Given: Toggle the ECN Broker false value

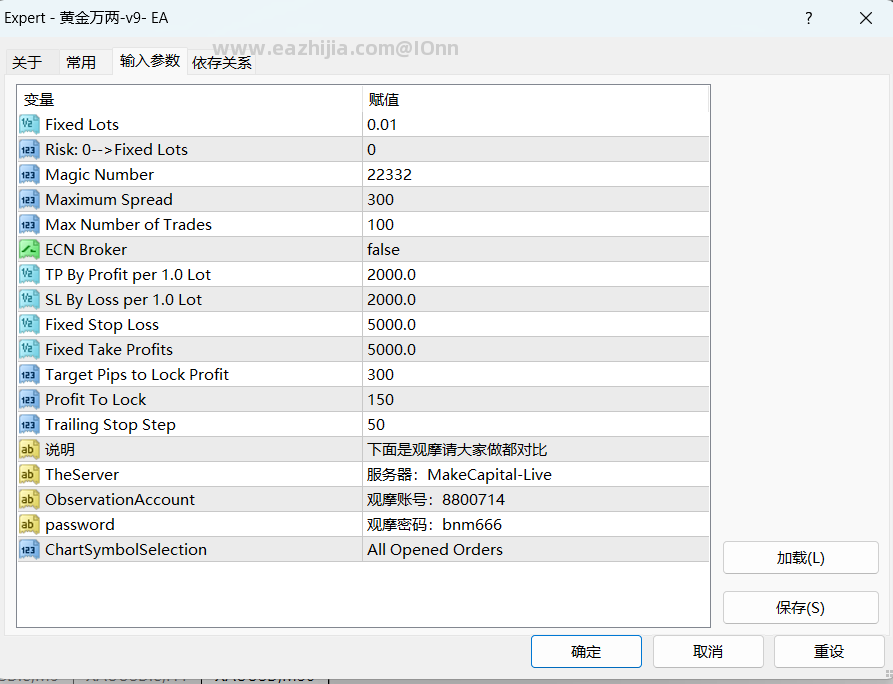Looking at the screenshot, I should [x=535, y=249].
